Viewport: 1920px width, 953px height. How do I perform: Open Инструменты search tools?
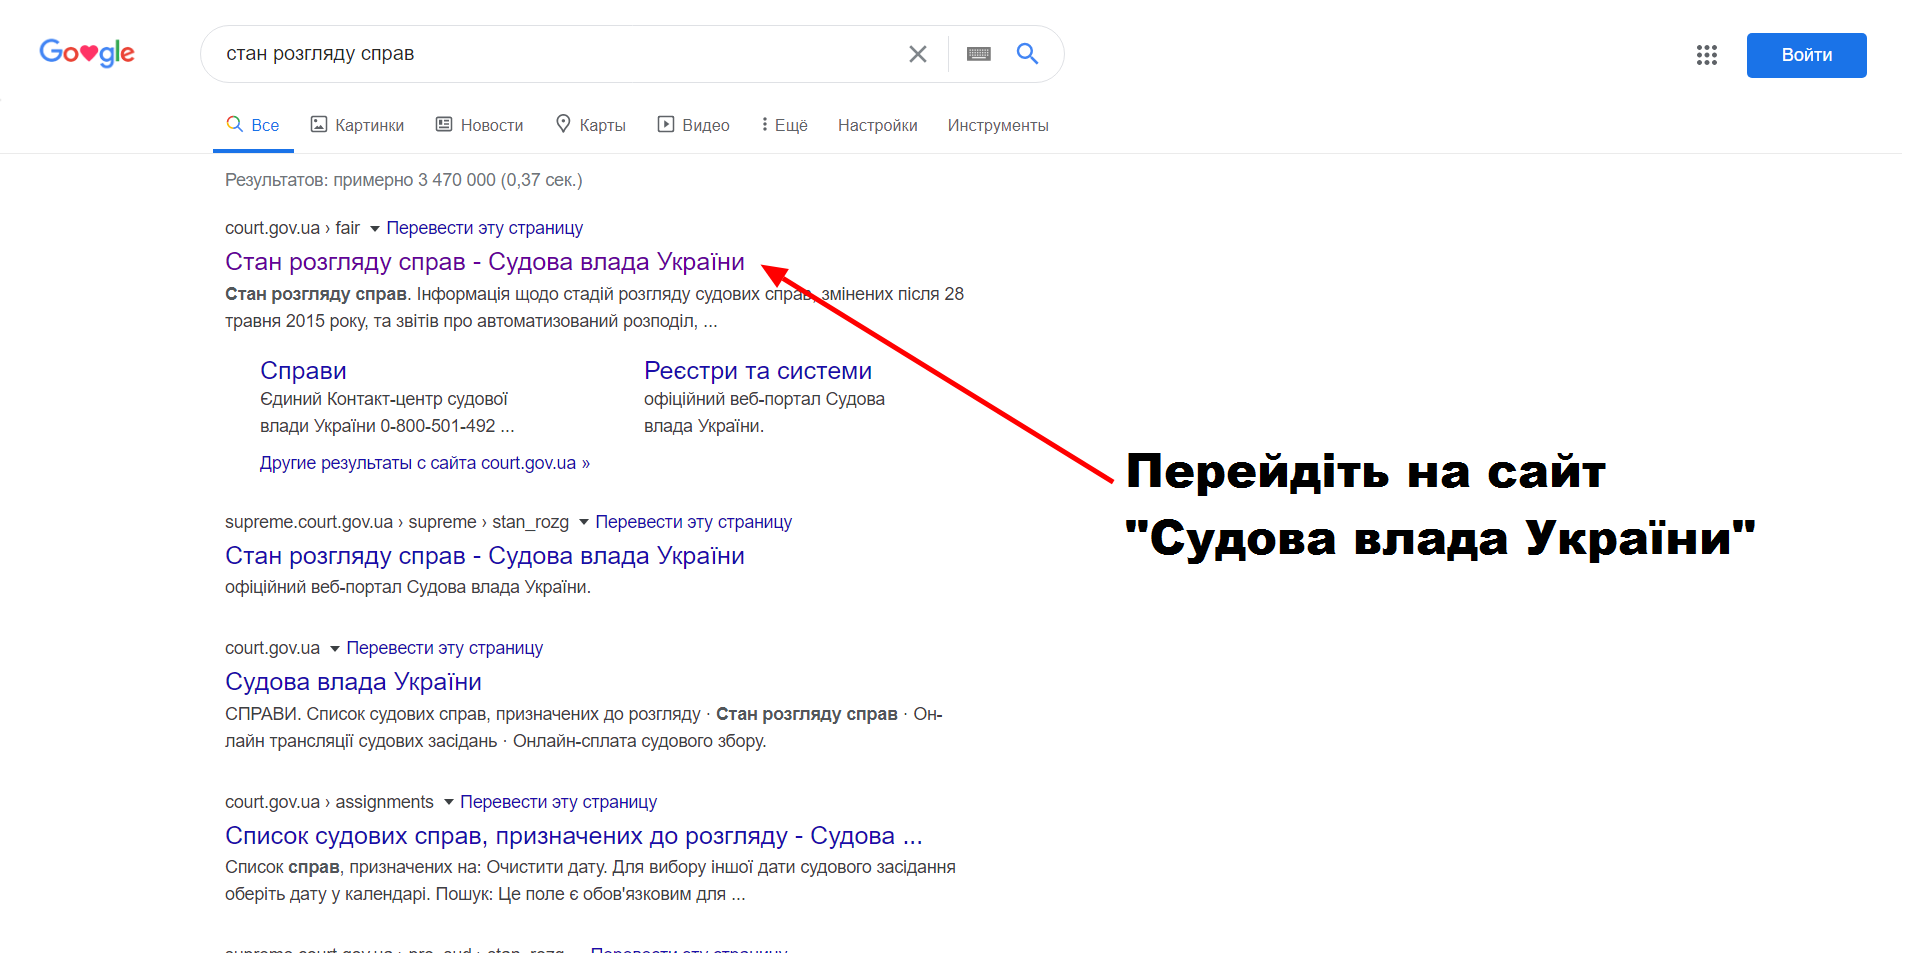click(x=997, y=125)
